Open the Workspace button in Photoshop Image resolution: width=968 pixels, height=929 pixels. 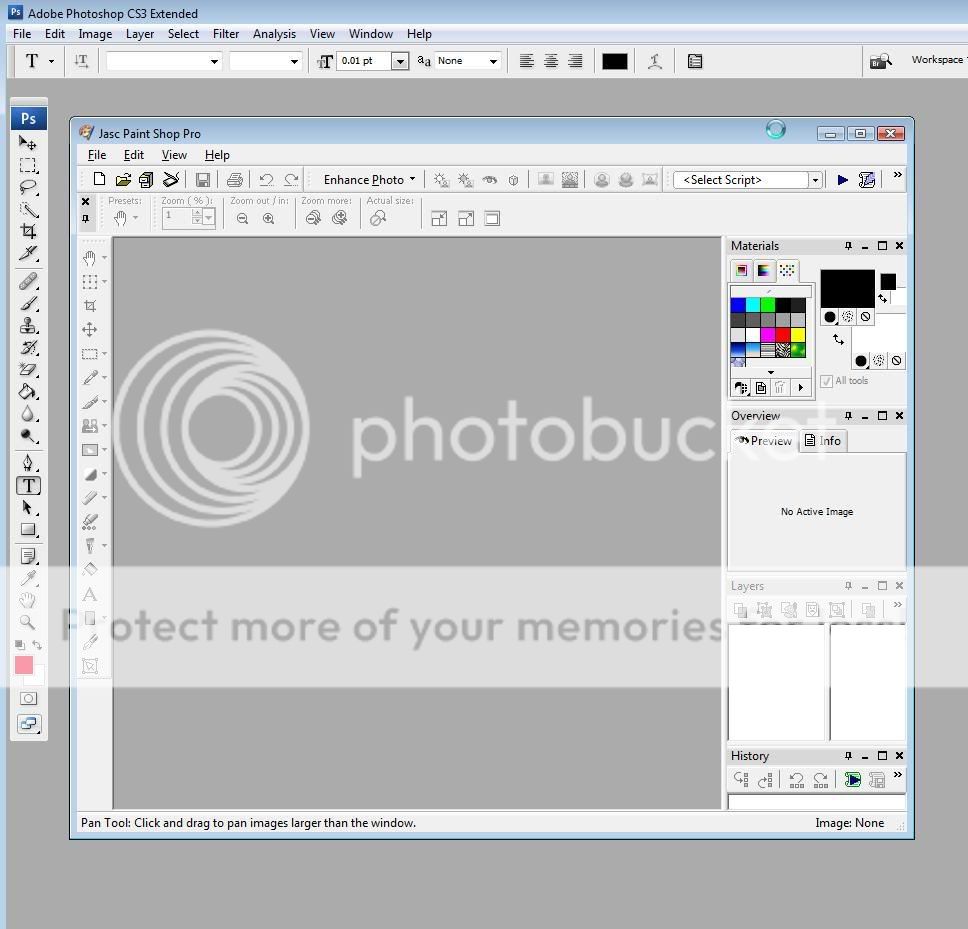[937, 60]
